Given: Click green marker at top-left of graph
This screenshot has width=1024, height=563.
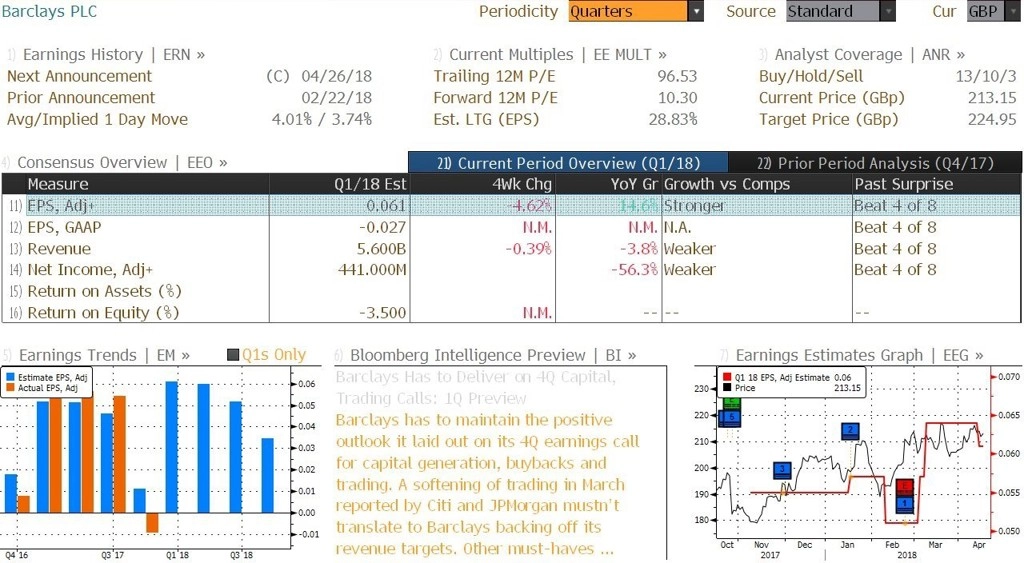Looking at the screenshot, I should (731, 403).
